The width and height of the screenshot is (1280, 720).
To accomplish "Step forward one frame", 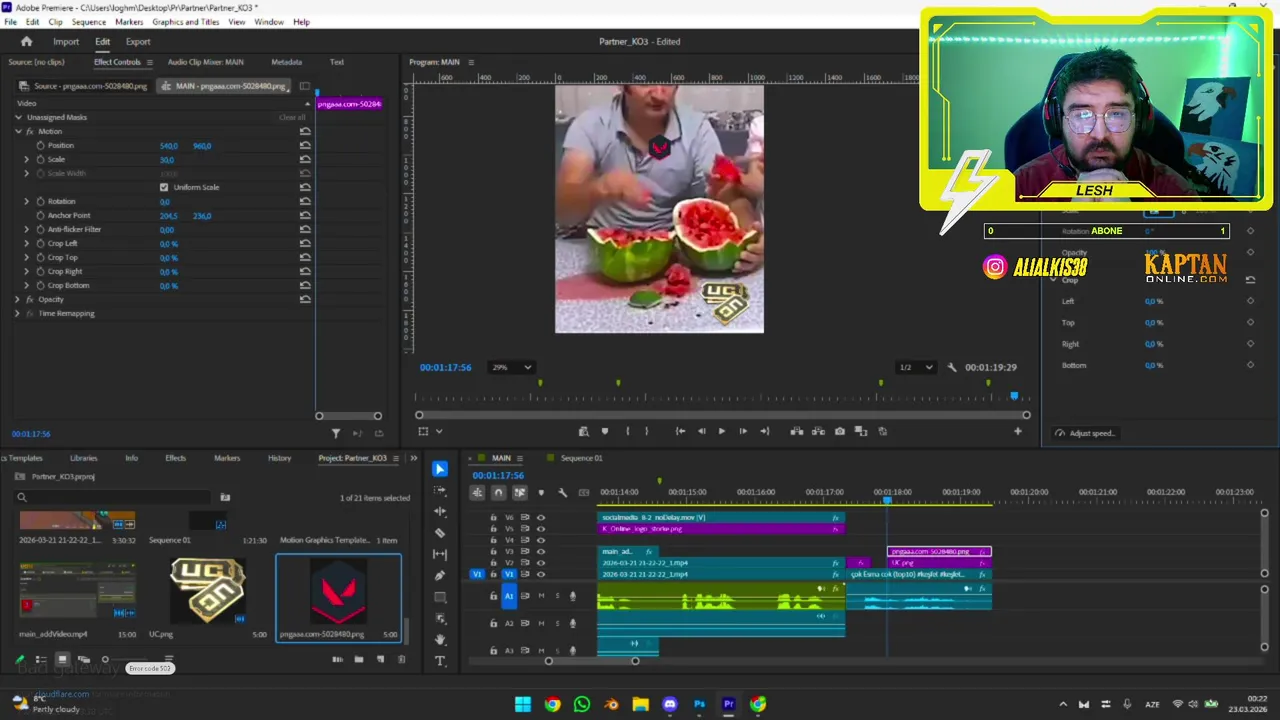I will tap(743, 431).
